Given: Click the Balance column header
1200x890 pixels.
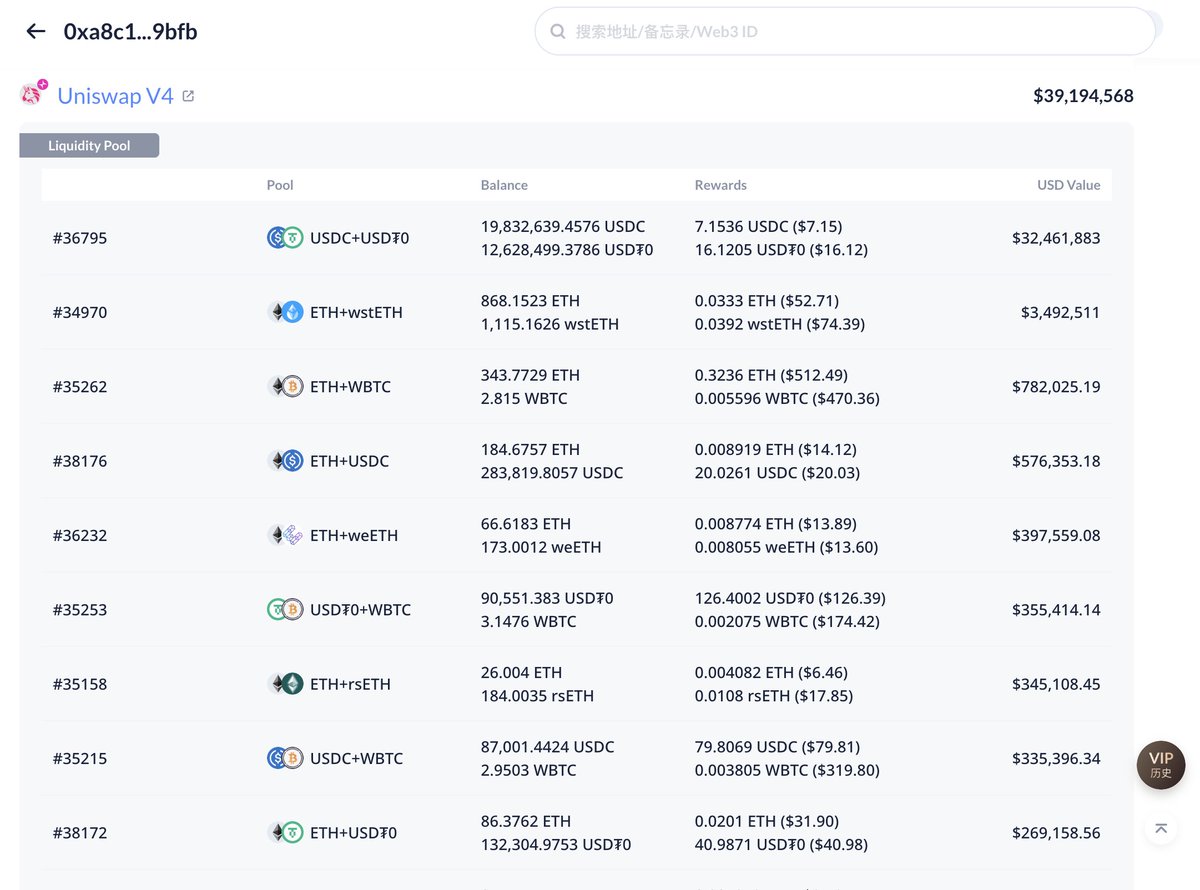Looking at the screenshot, I should 504,185.
